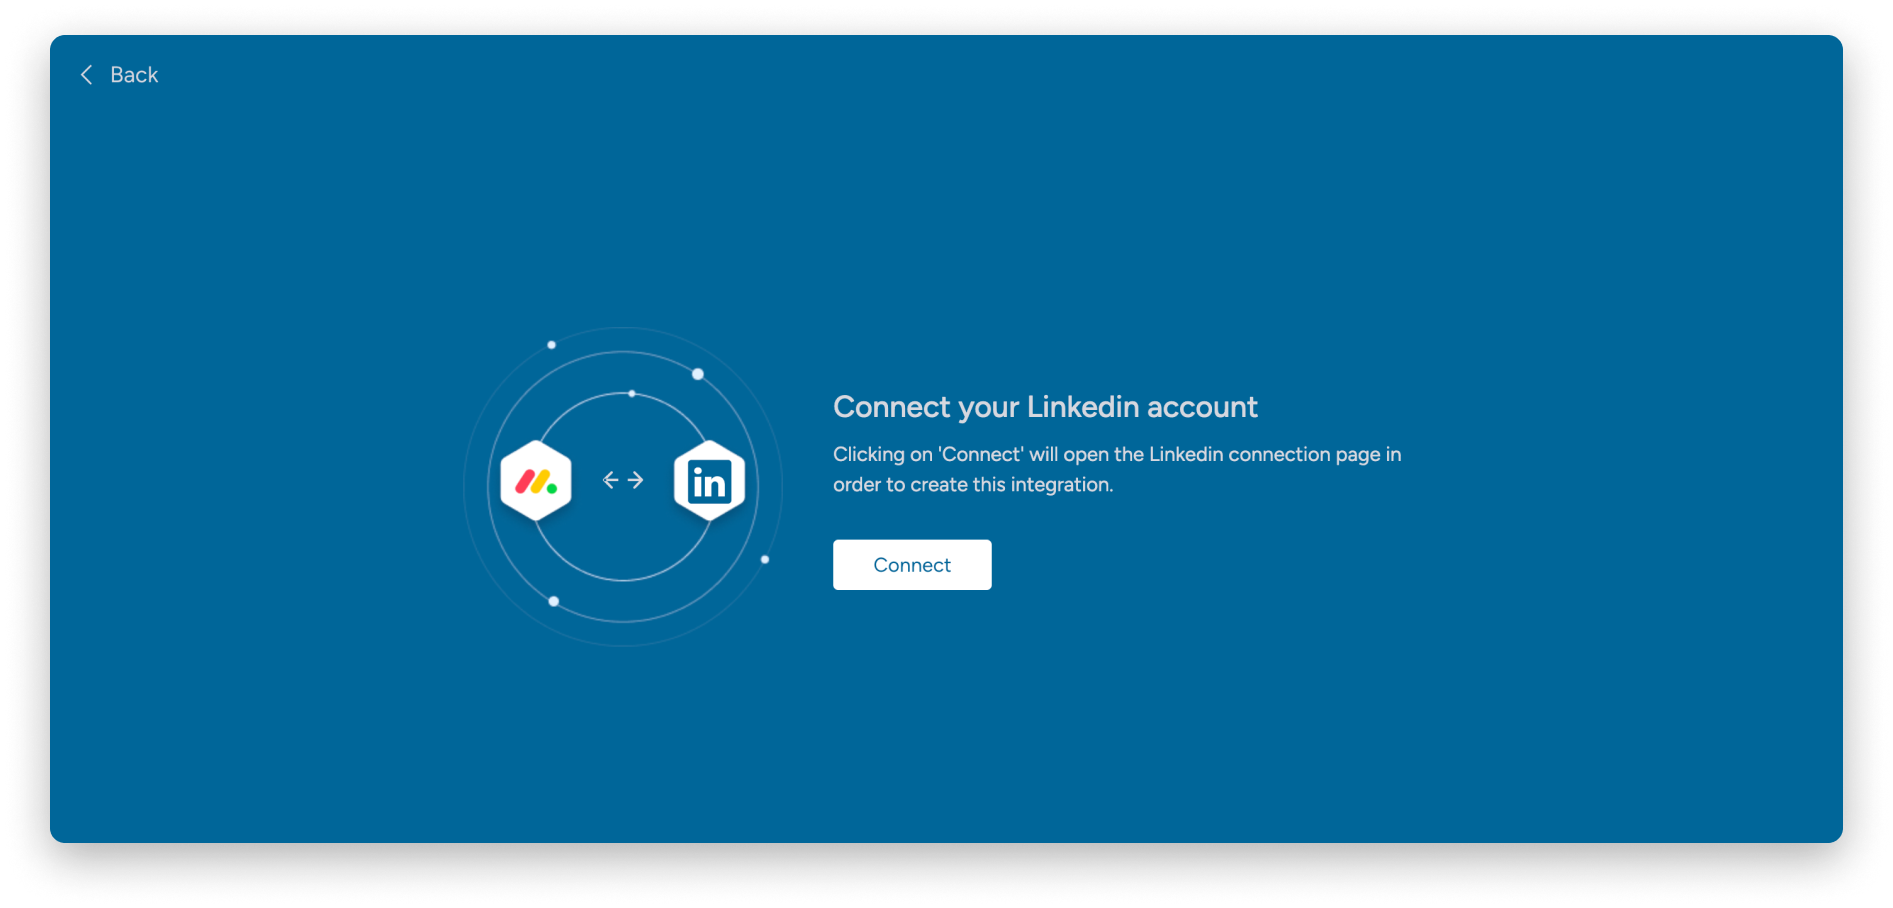
Task: Click the back chevron arrow icon
Action: 87,75
